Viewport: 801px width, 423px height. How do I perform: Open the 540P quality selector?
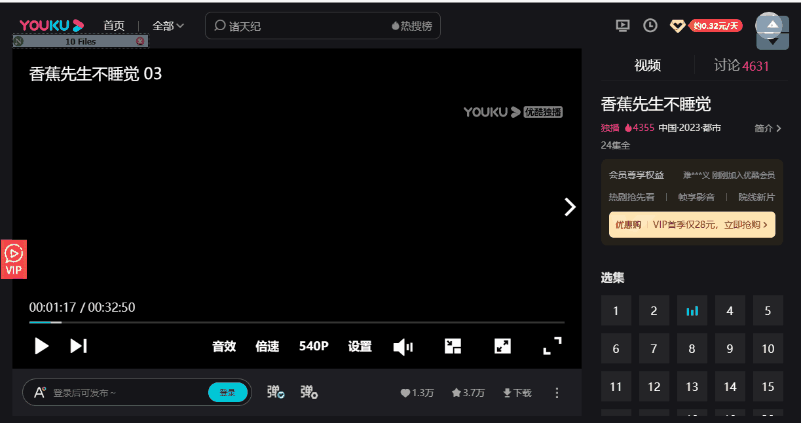pos(314,346)
